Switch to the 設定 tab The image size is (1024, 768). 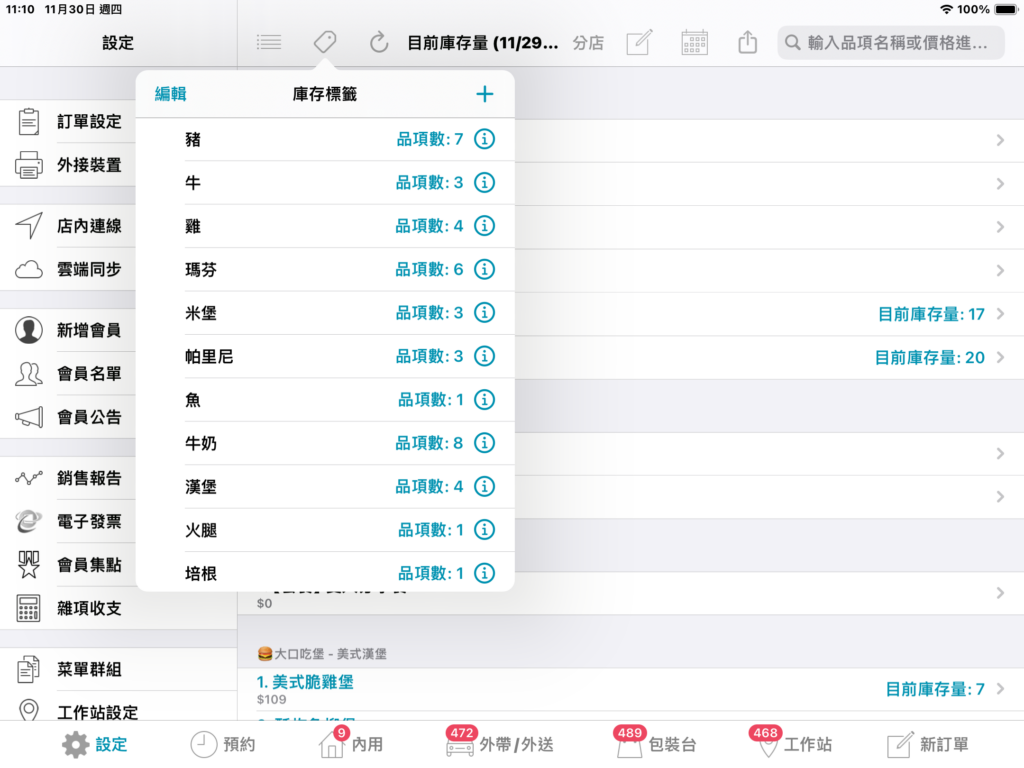[95, 744]
